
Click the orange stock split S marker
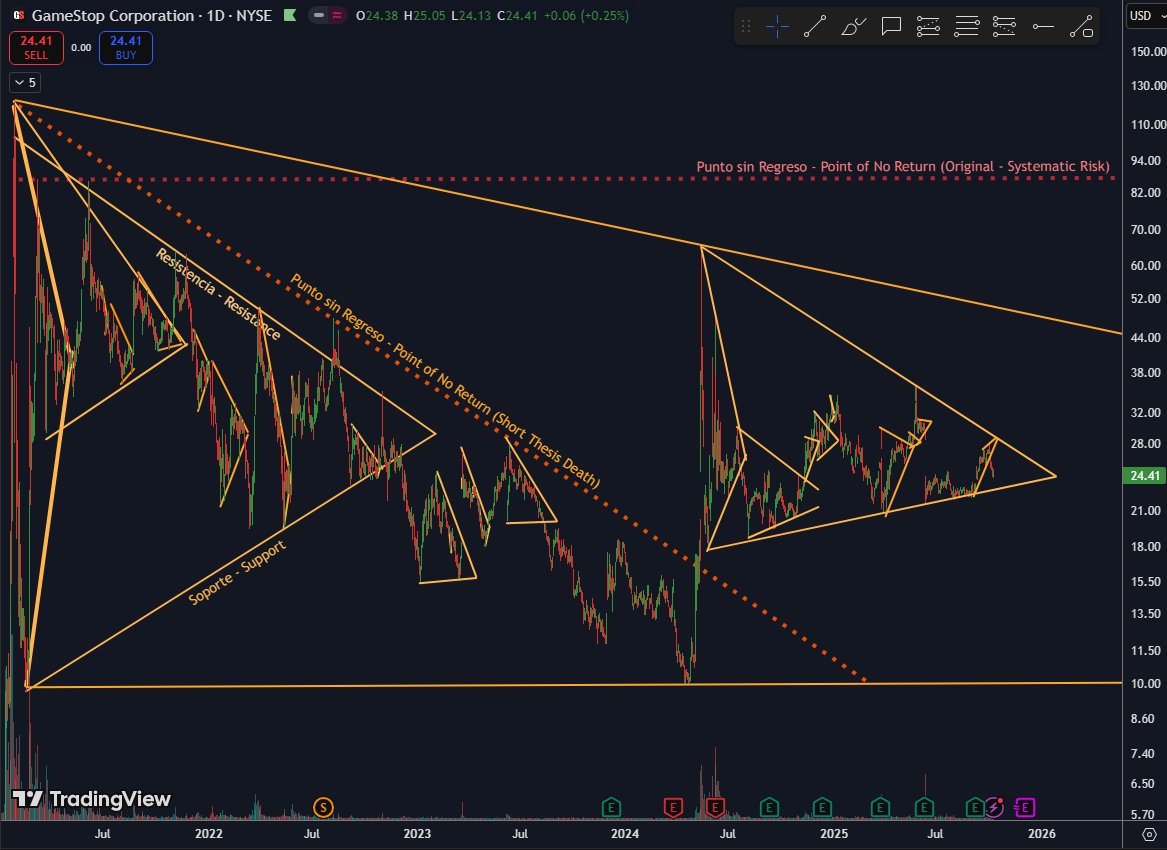323,807
